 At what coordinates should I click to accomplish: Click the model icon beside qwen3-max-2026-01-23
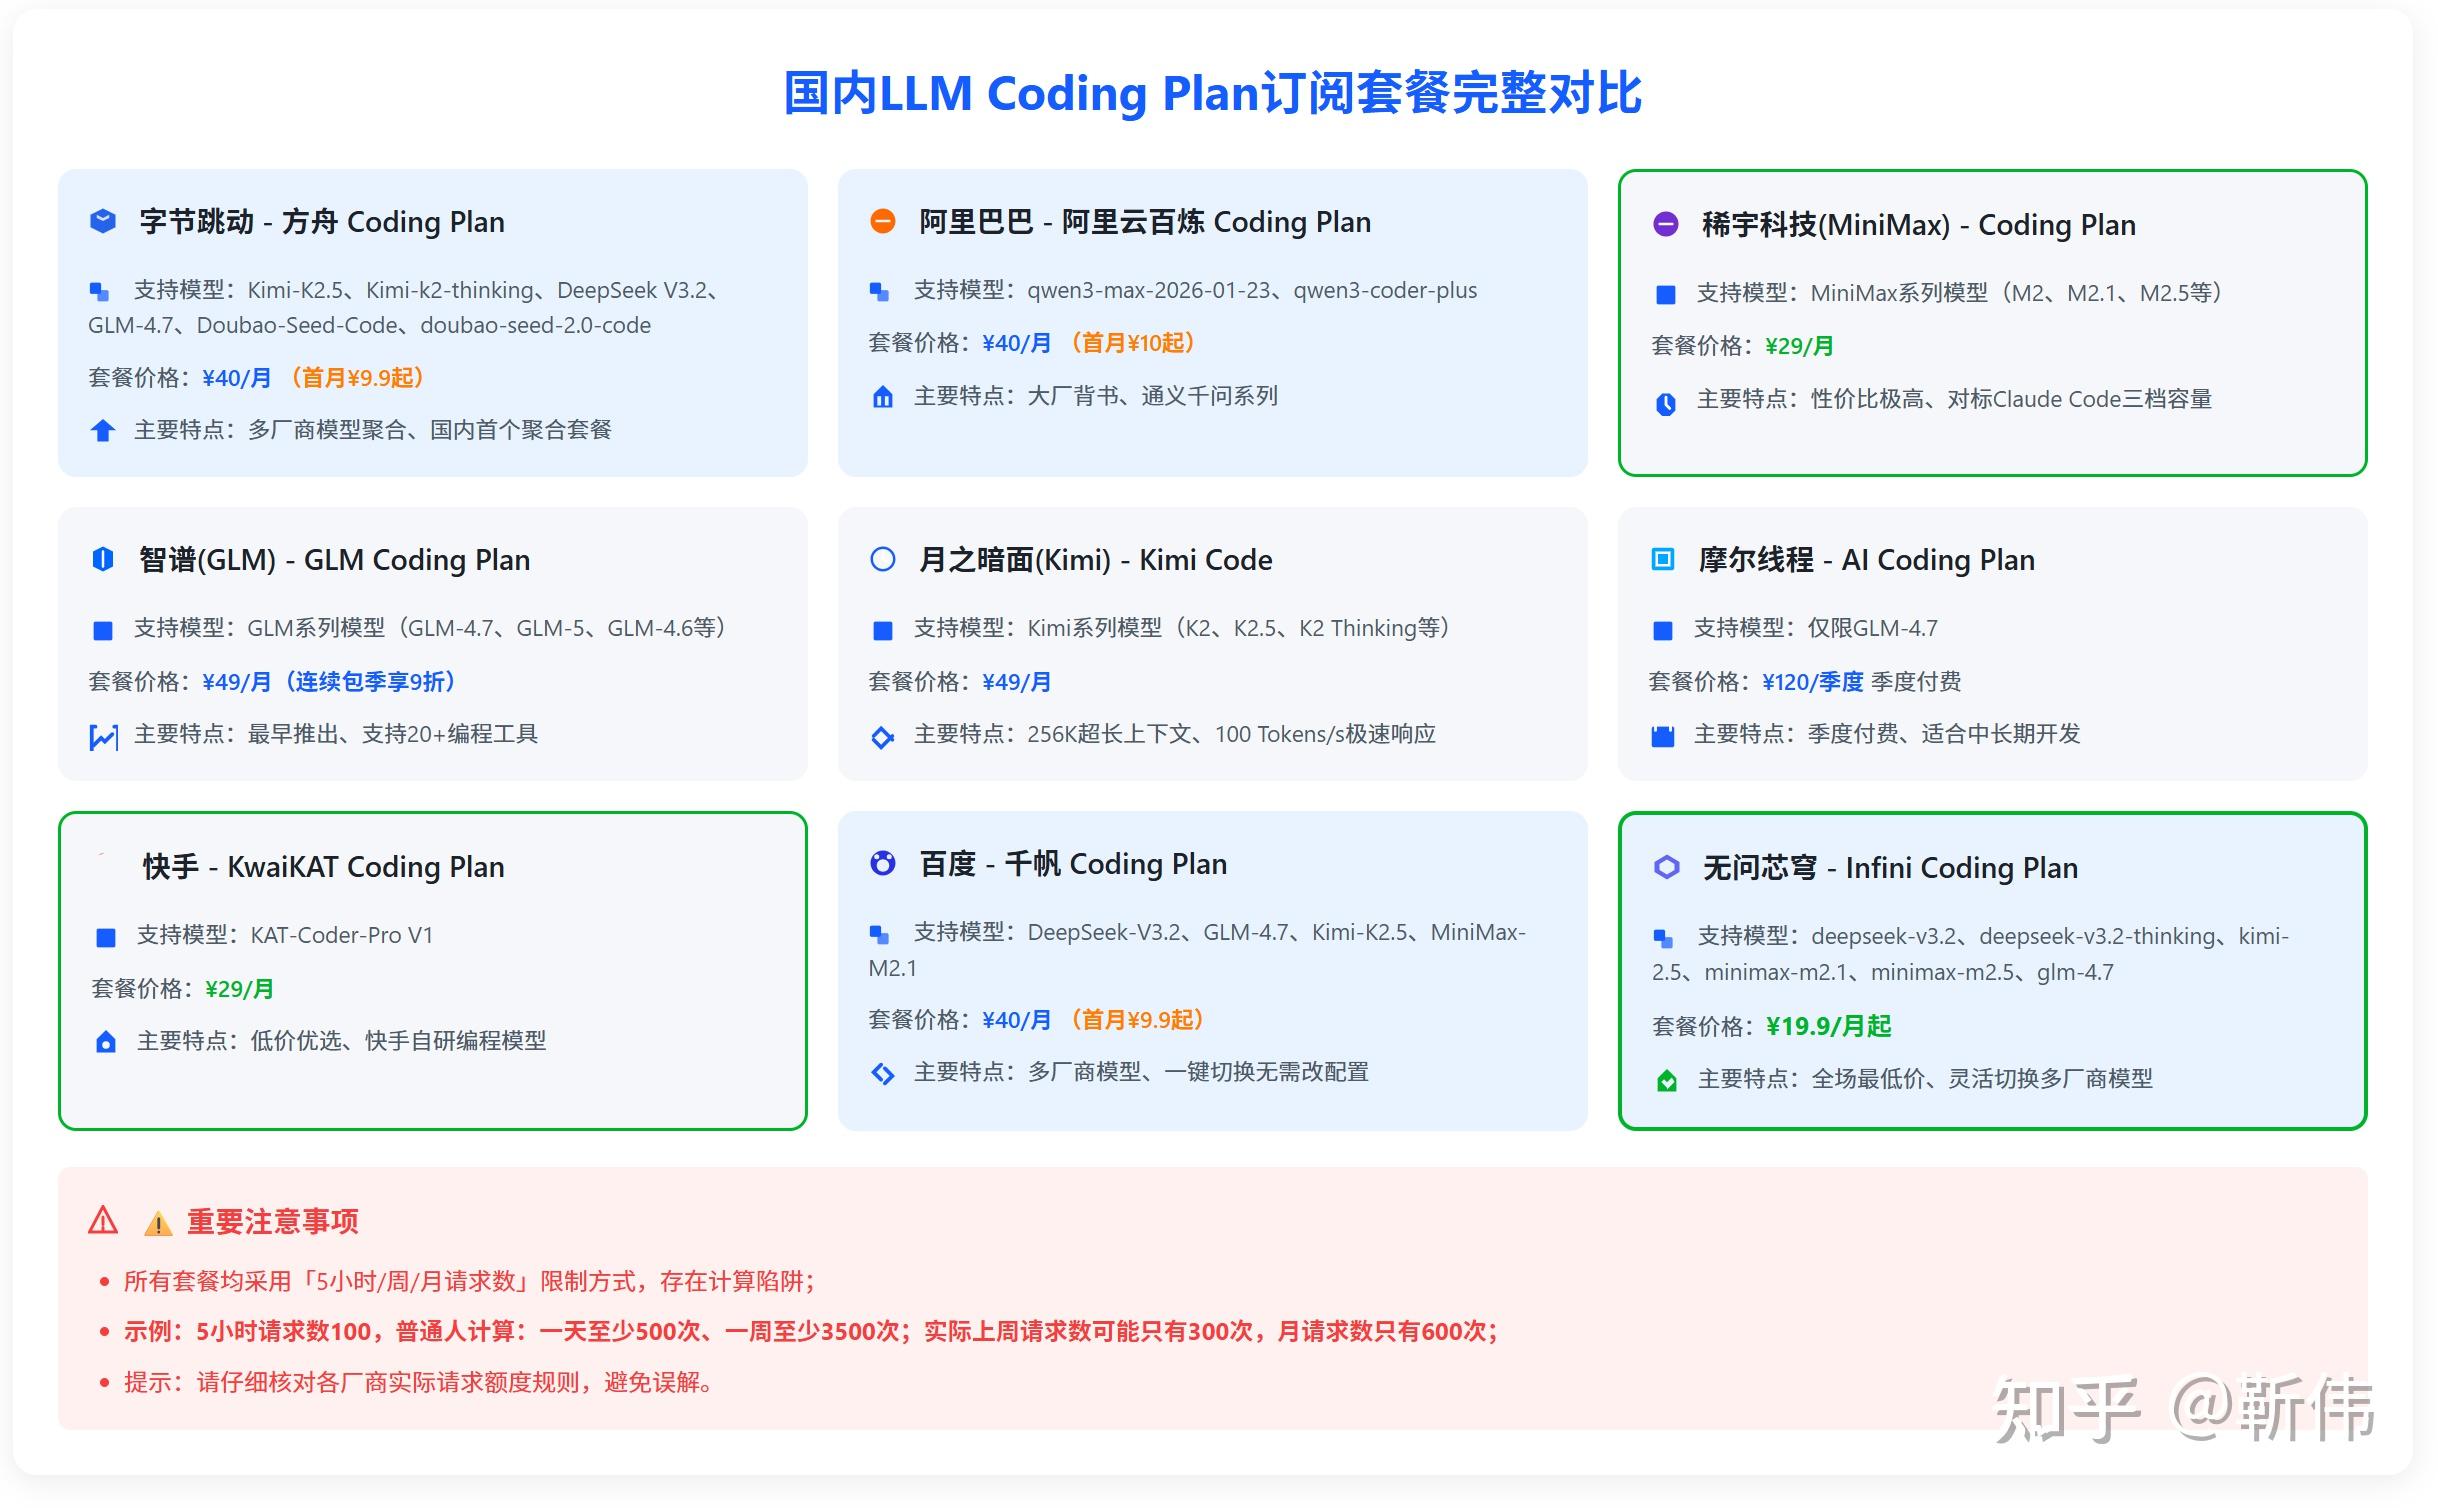[x=879, y=291]
